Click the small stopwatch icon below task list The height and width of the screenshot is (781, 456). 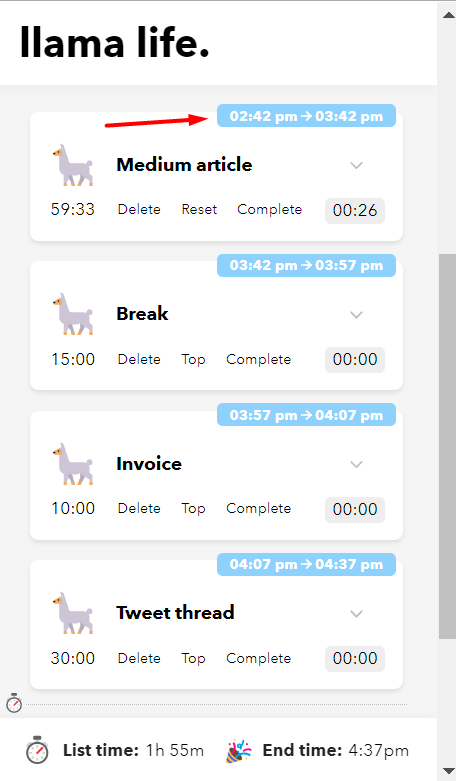tap(14, 703)
